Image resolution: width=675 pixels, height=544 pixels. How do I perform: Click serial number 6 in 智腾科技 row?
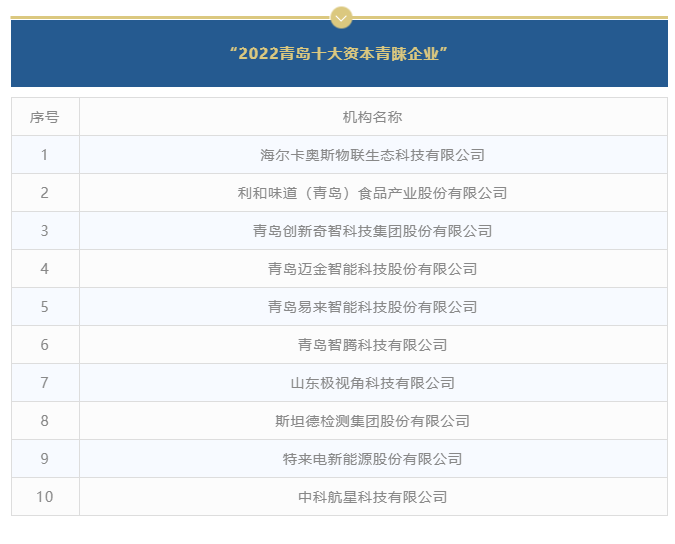tap(44, 345)
